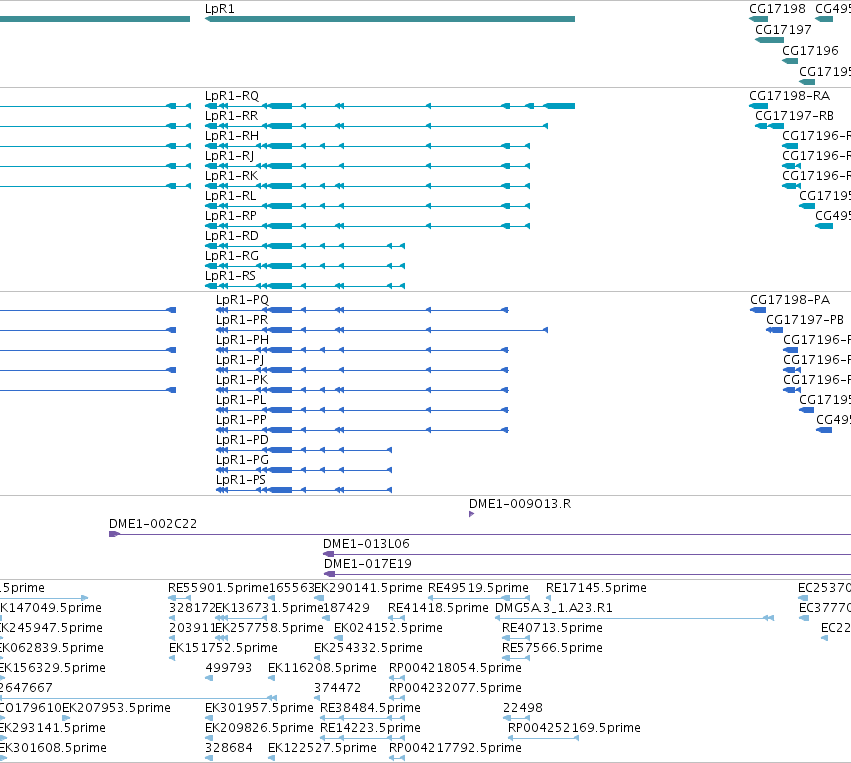Open transcript LpR1-RS

230,276
